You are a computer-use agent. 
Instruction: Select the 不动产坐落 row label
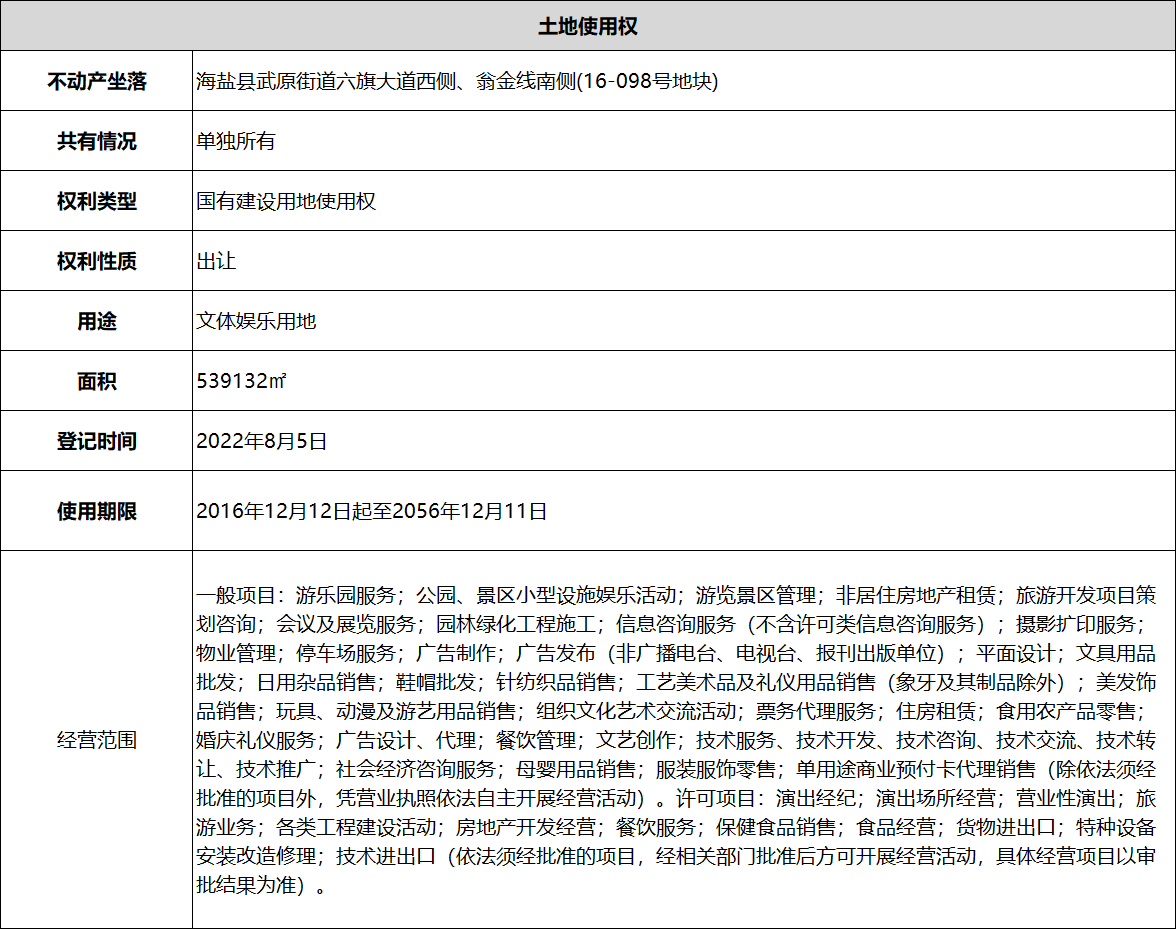click(x=97, y=81)
